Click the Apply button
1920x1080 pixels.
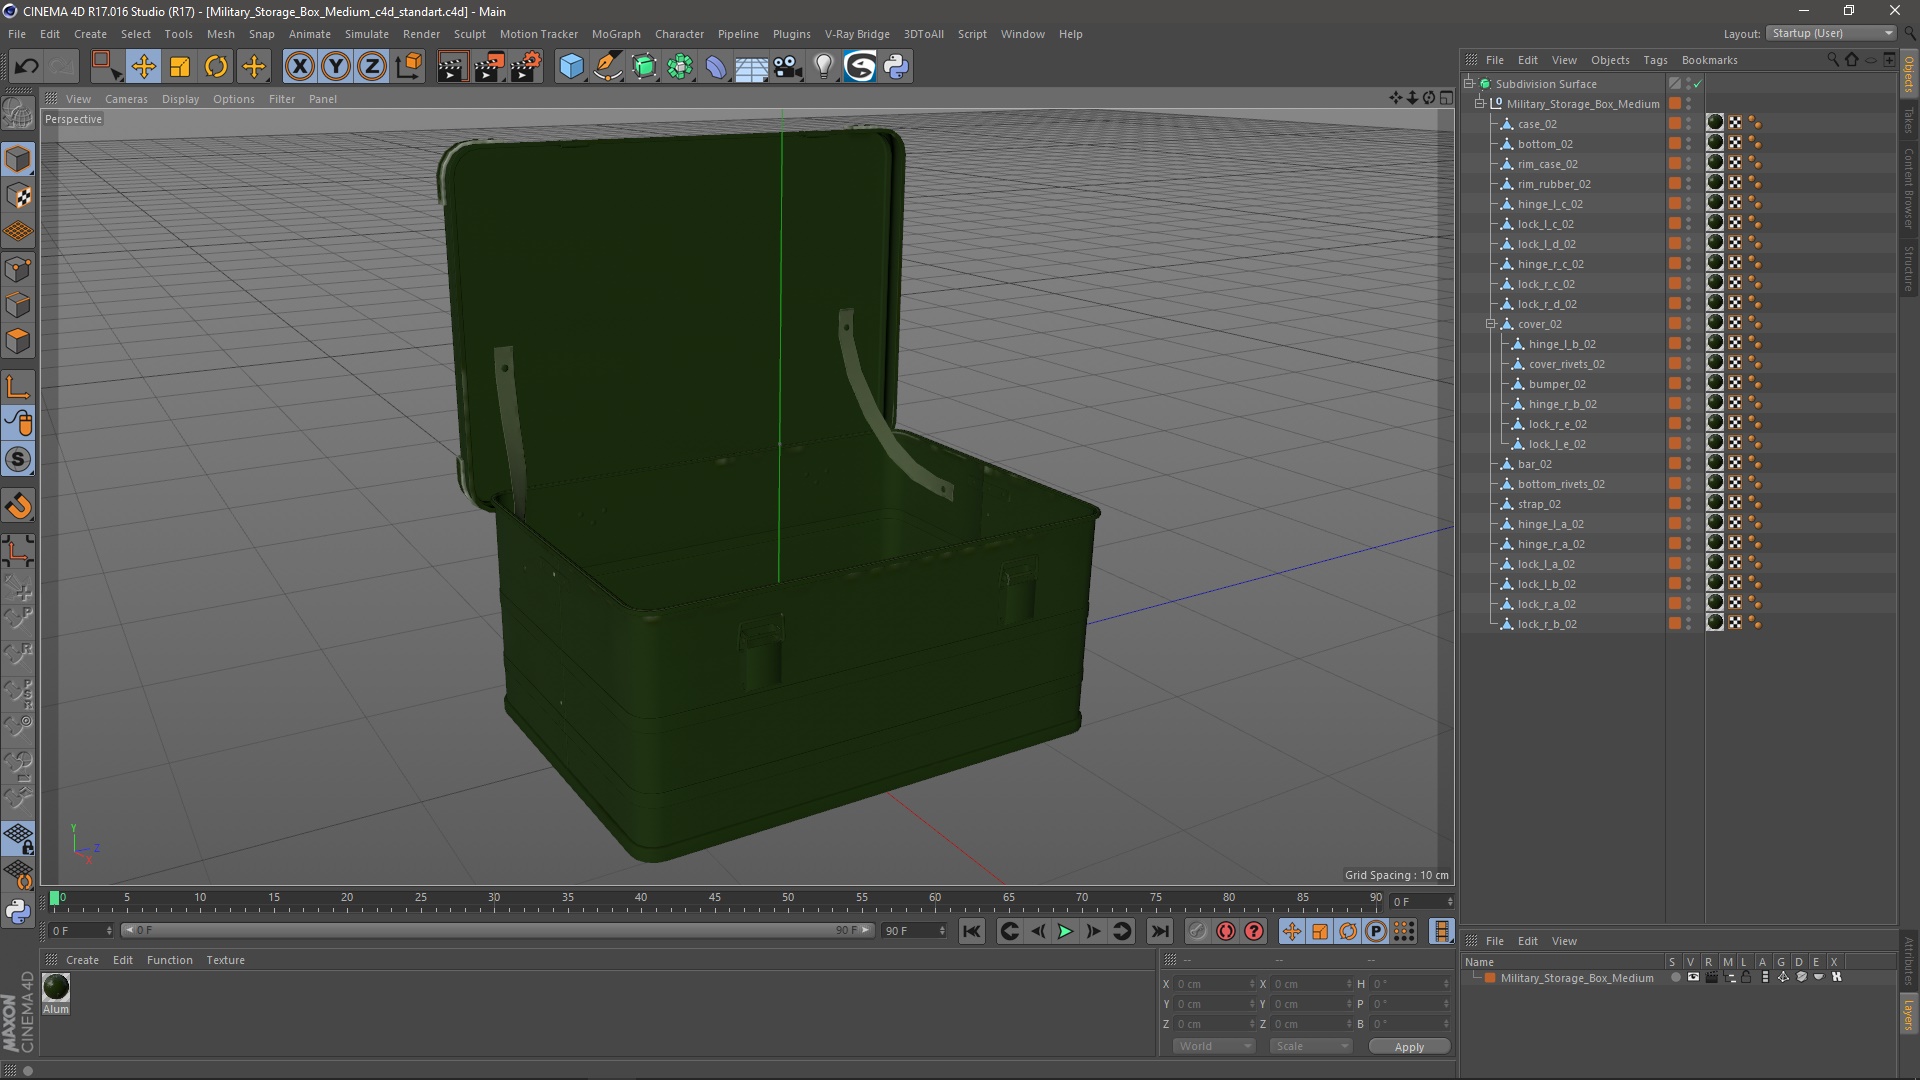(x=1409, y=1047)
